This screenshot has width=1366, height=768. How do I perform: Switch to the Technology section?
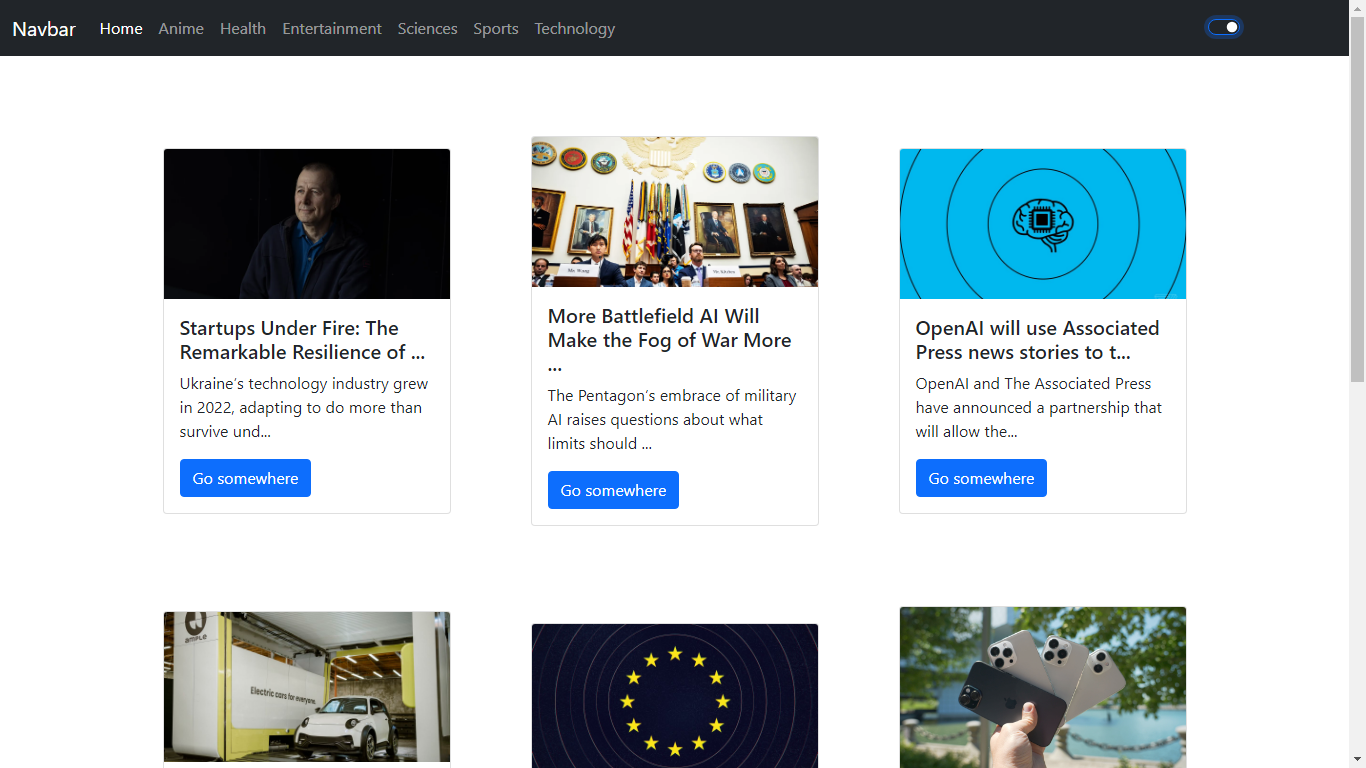tap(575, 29)
